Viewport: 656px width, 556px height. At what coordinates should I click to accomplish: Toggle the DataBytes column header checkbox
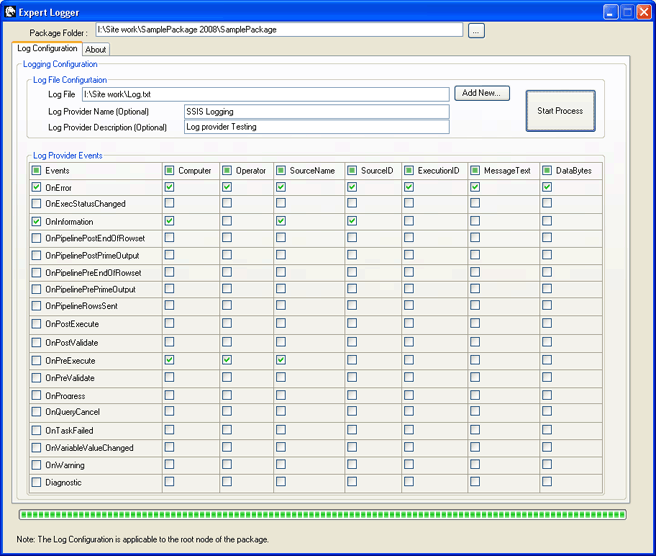tap(547, 171)
